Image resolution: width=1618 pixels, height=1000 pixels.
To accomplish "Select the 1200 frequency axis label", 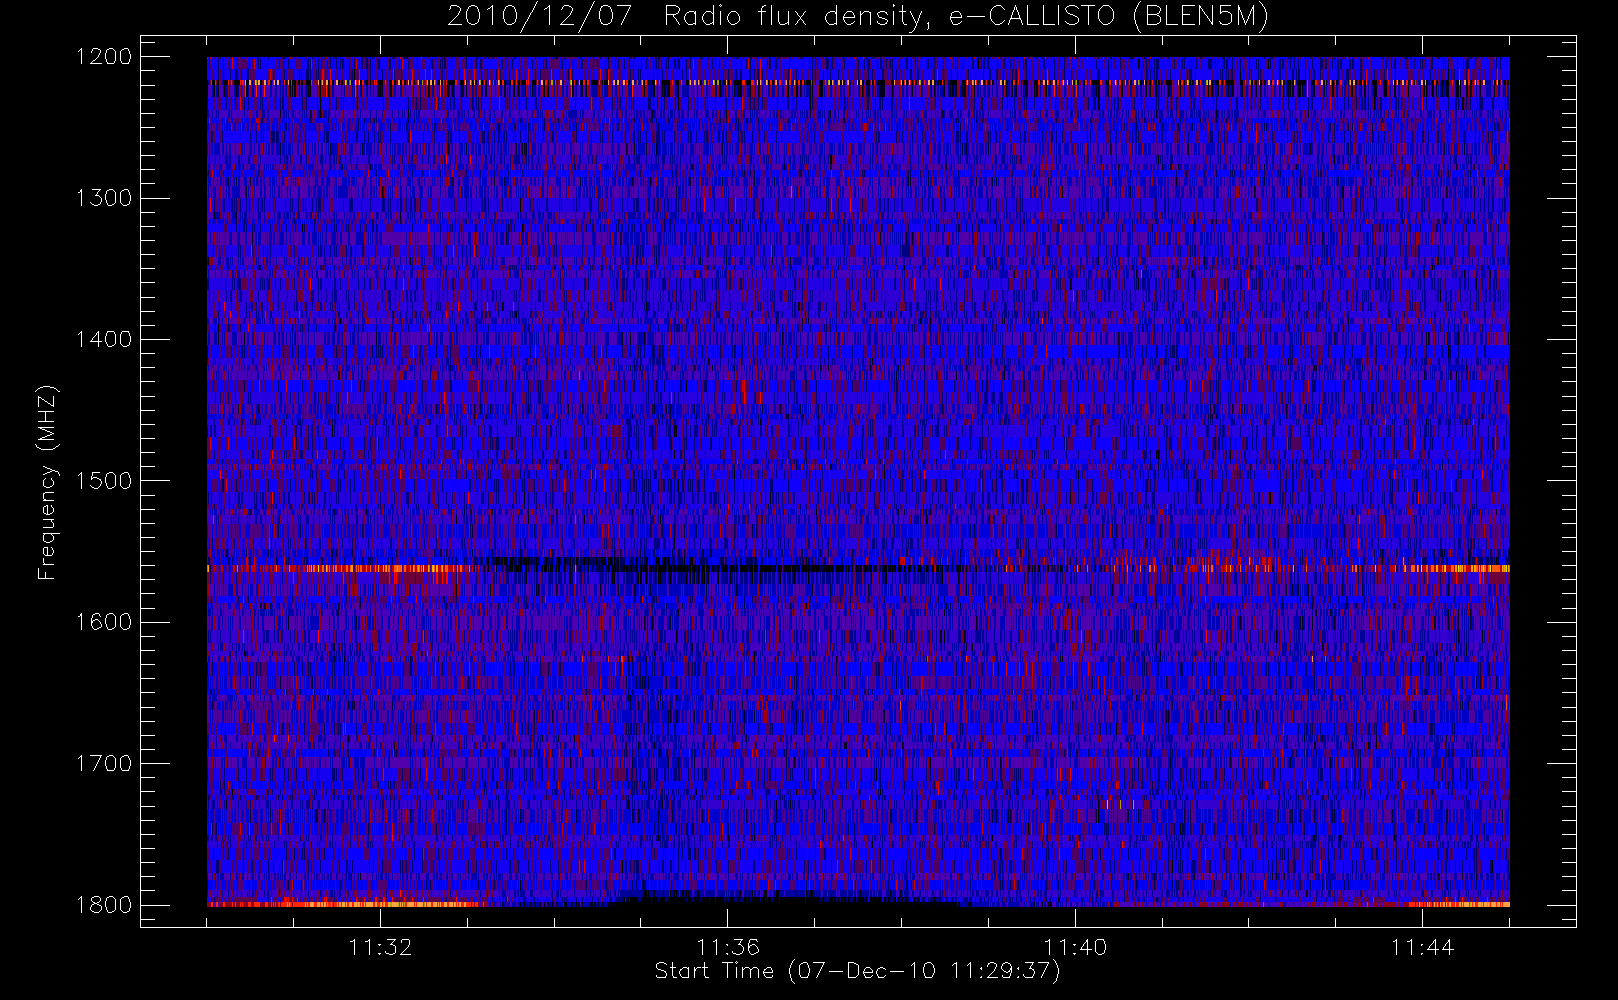I will (x=104, y=57).
